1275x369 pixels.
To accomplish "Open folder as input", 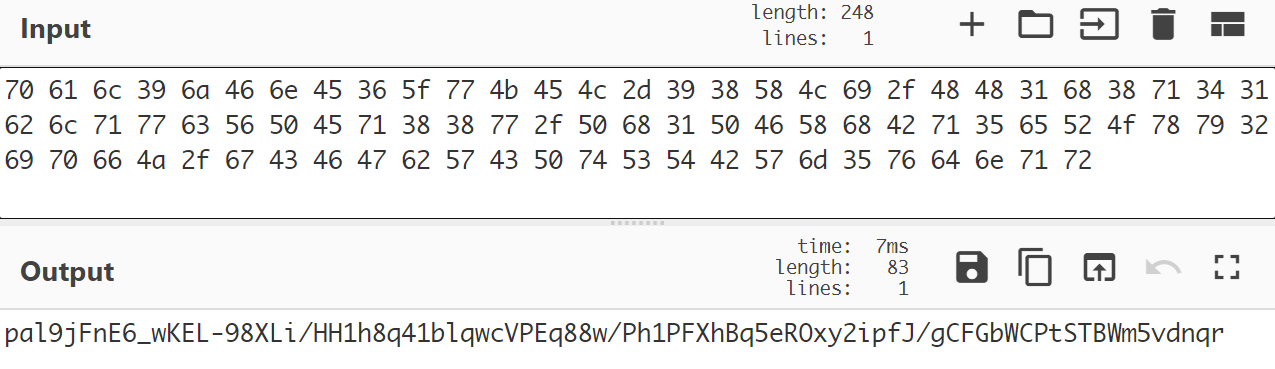I will pyautogui.click(x=1035, y=25).
